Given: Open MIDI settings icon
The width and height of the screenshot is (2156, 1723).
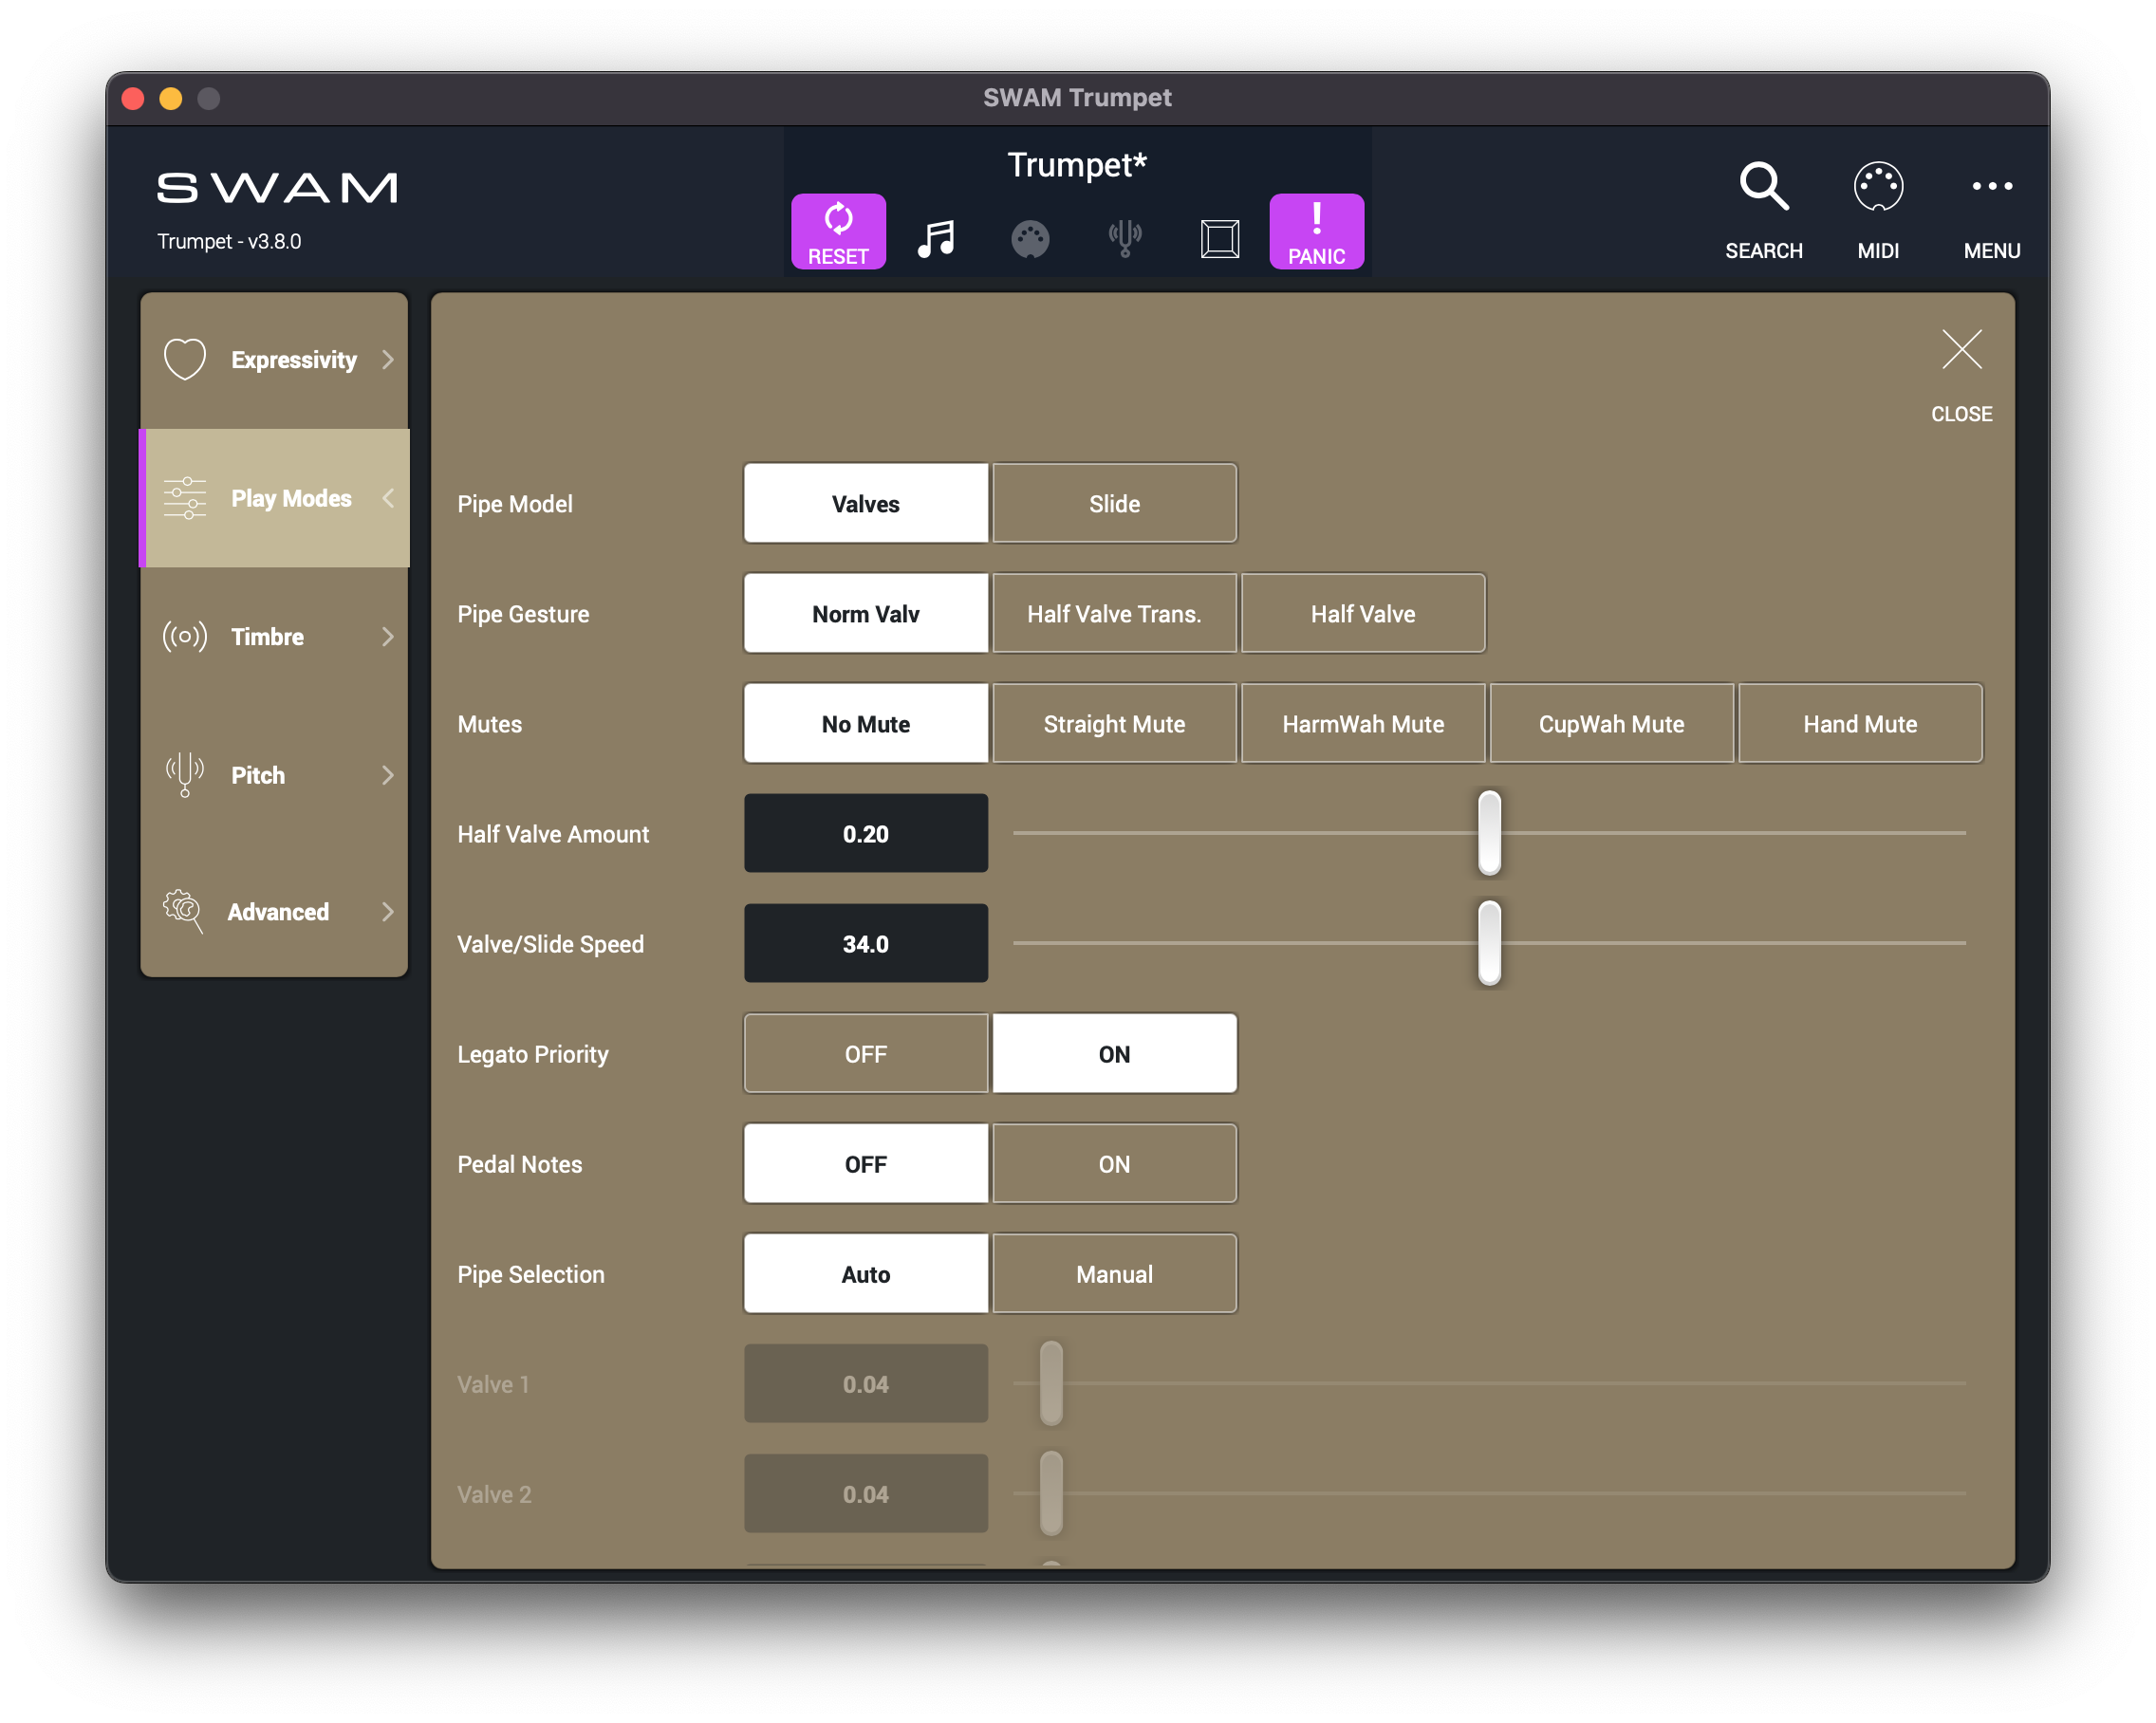Looking at the screenshot, I should pos(1877,186).
